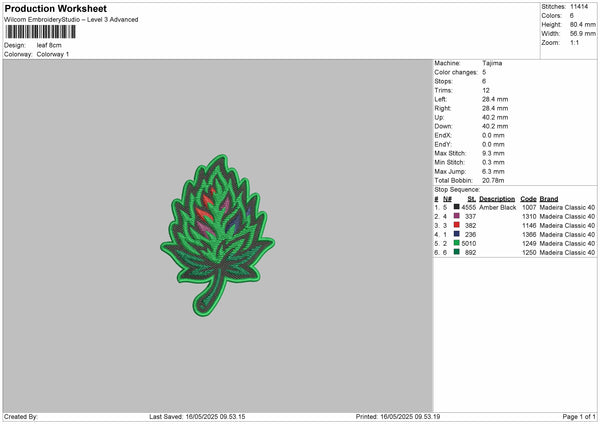Click the purple swatch for code 1310
Viewport: 600px width, 424px height.
pyautogui.click(x=457, y=216)
